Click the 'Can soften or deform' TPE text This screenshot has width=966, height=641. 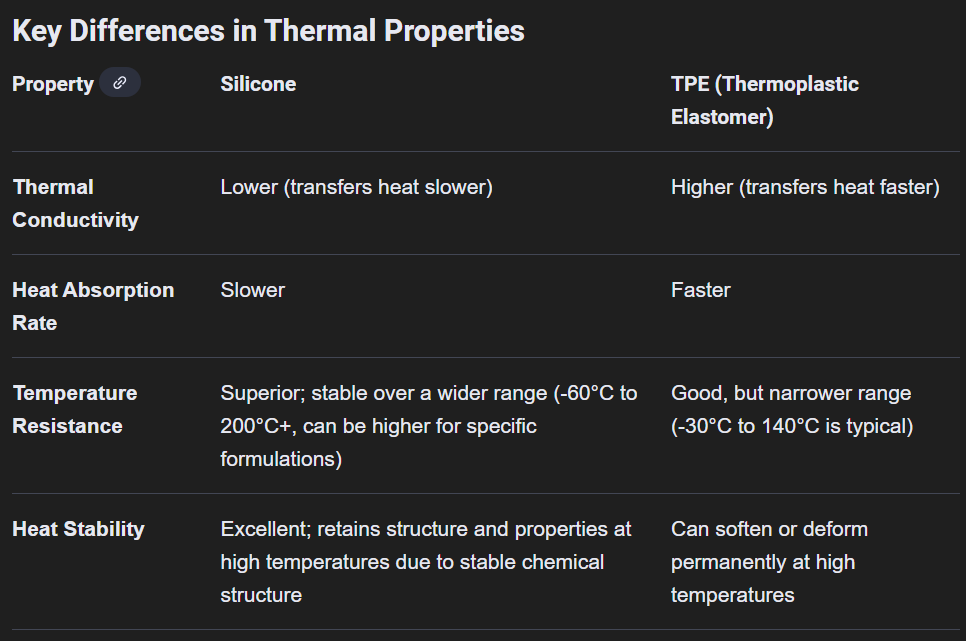[769, 529]
